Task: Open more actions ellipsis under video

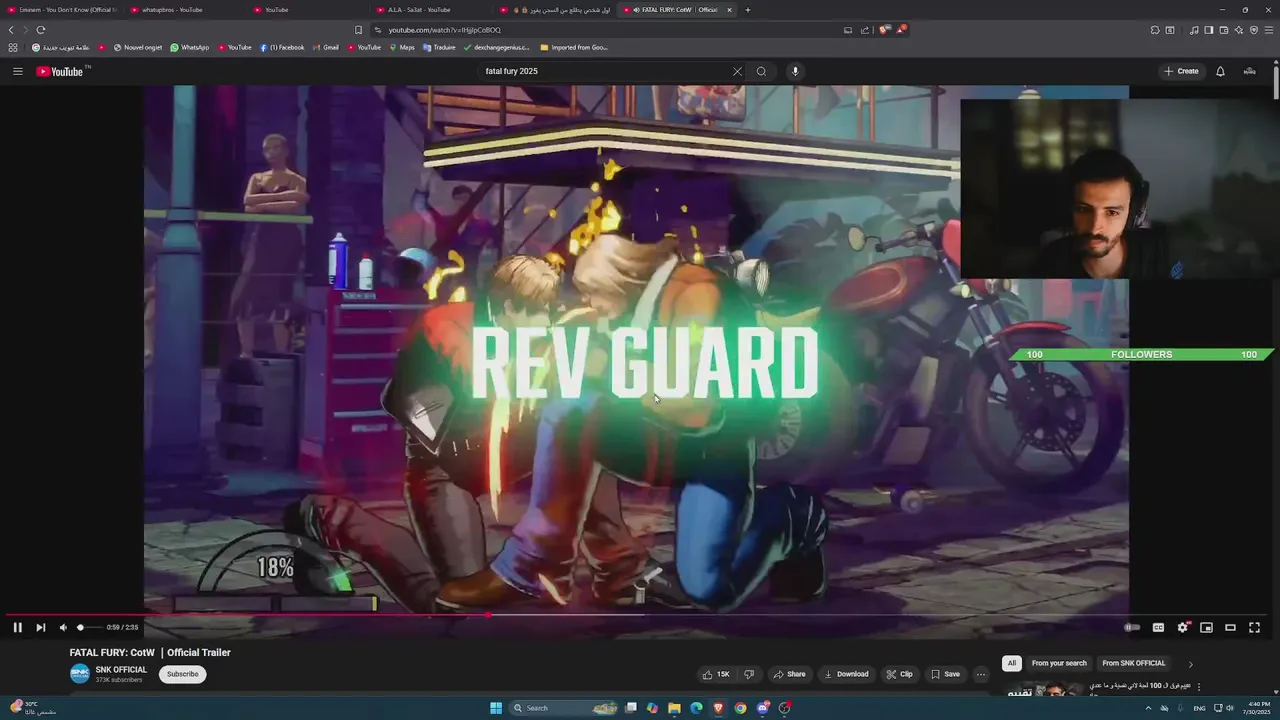Action: pos(981,674)
